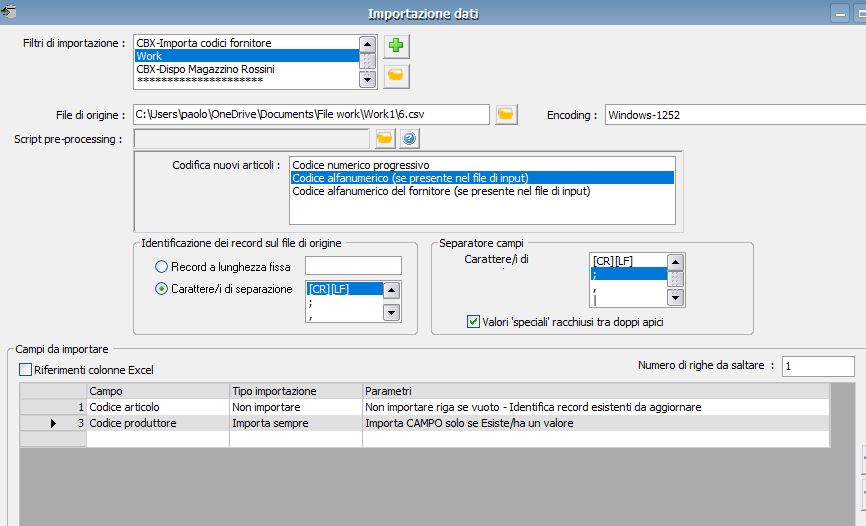Click the empty new row Campo cell
This screenshot has width=866, height=526.
(x=158, y=439)
